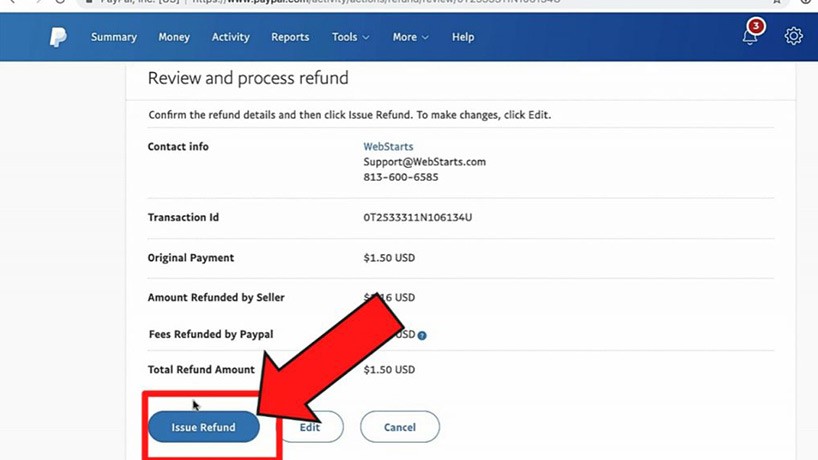Open the Reports section
818x460 pixels.
coord(290,37)
